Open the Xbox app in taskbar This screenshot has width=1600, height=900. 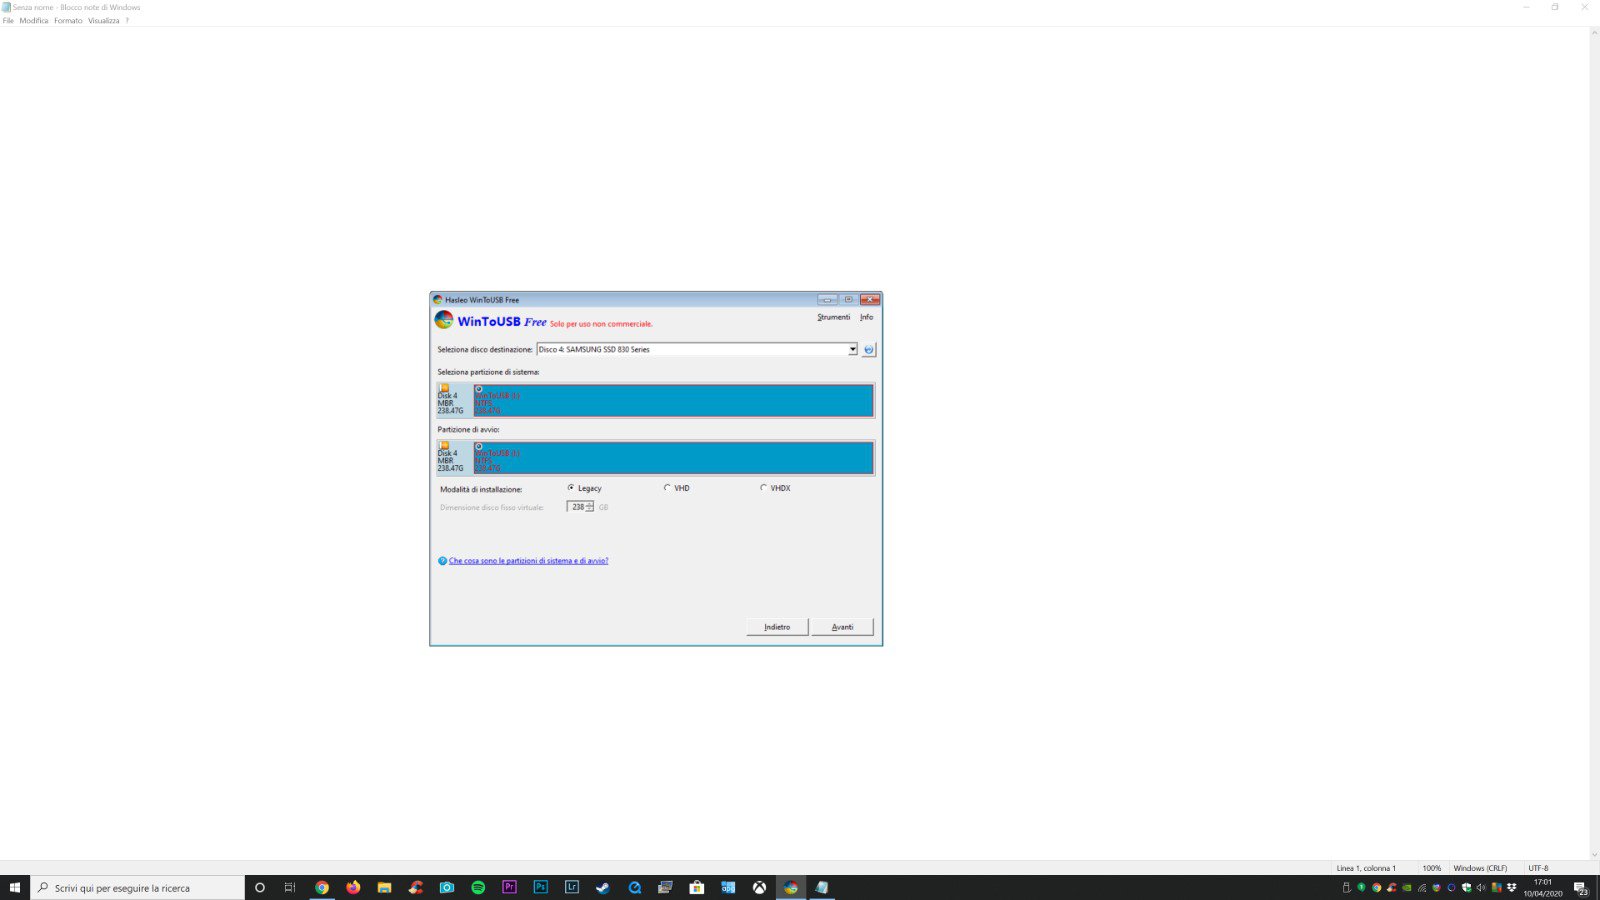point(759,888)
